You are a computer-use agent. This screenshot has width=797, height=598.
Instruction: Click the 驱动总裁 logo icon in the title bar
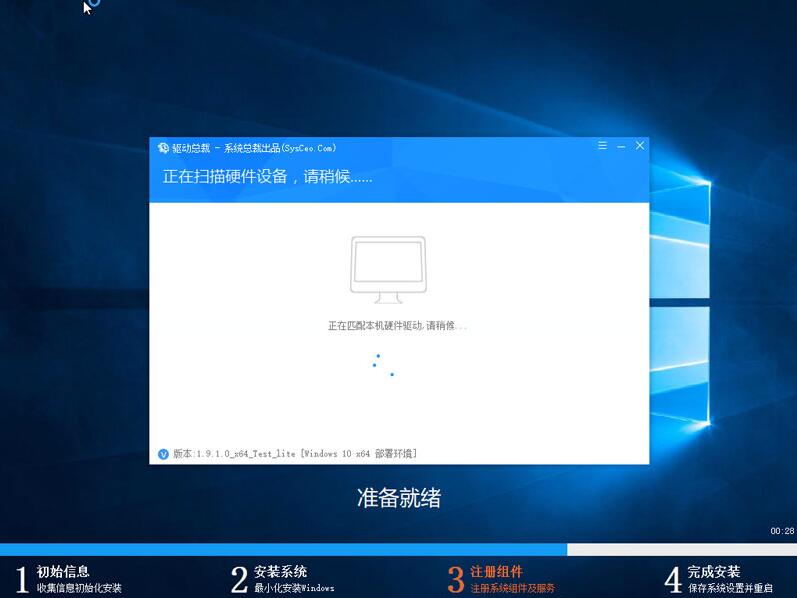(163, 148)
